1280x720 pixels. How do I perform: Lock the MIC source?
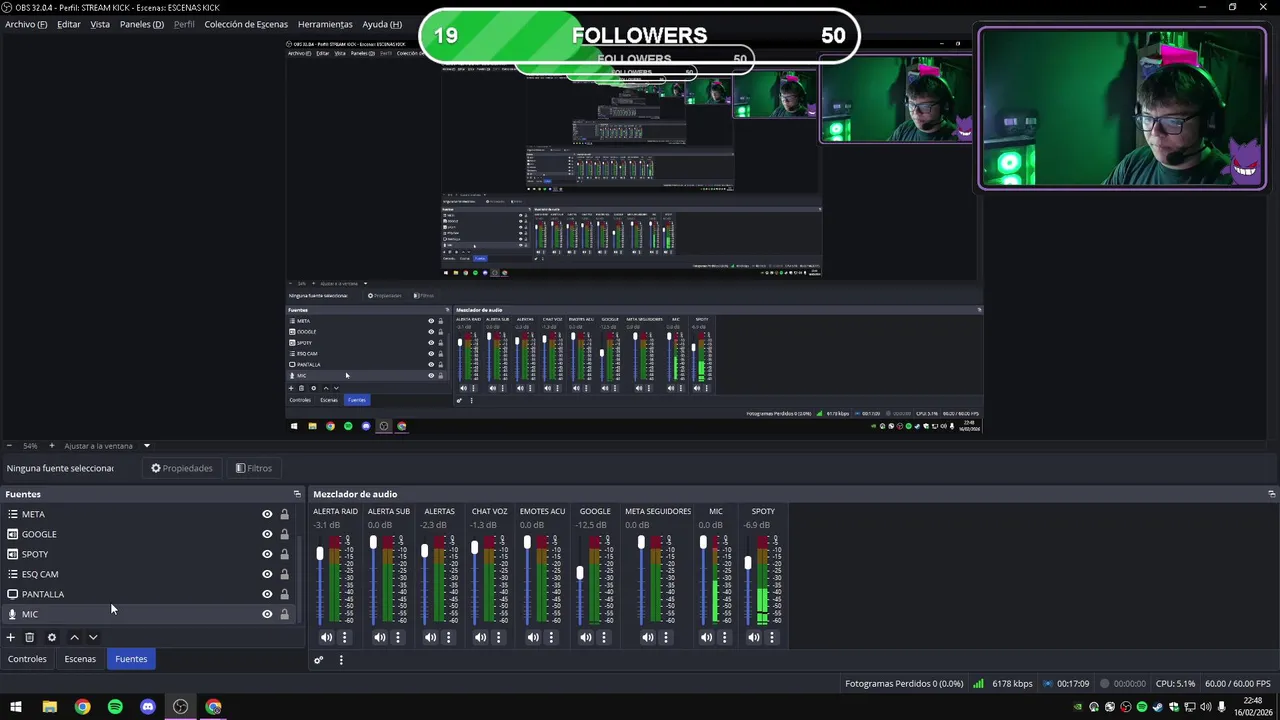(x=284, y=614)
